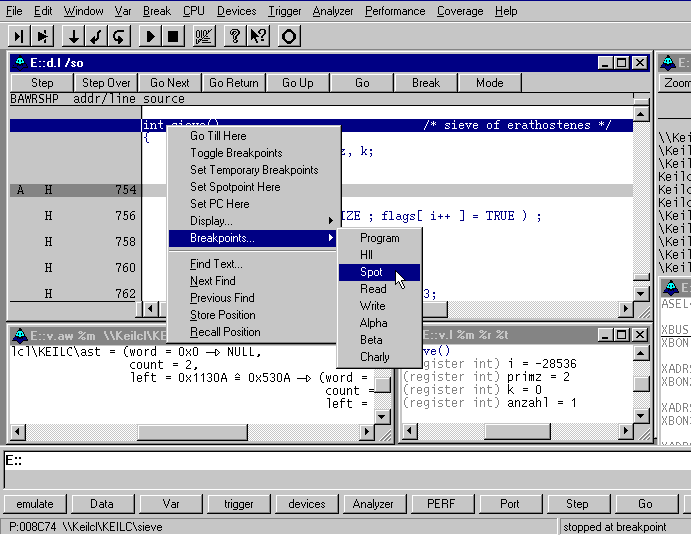Open the Edit menu
The height and width of the screenshot is (535, 691).
43,11
